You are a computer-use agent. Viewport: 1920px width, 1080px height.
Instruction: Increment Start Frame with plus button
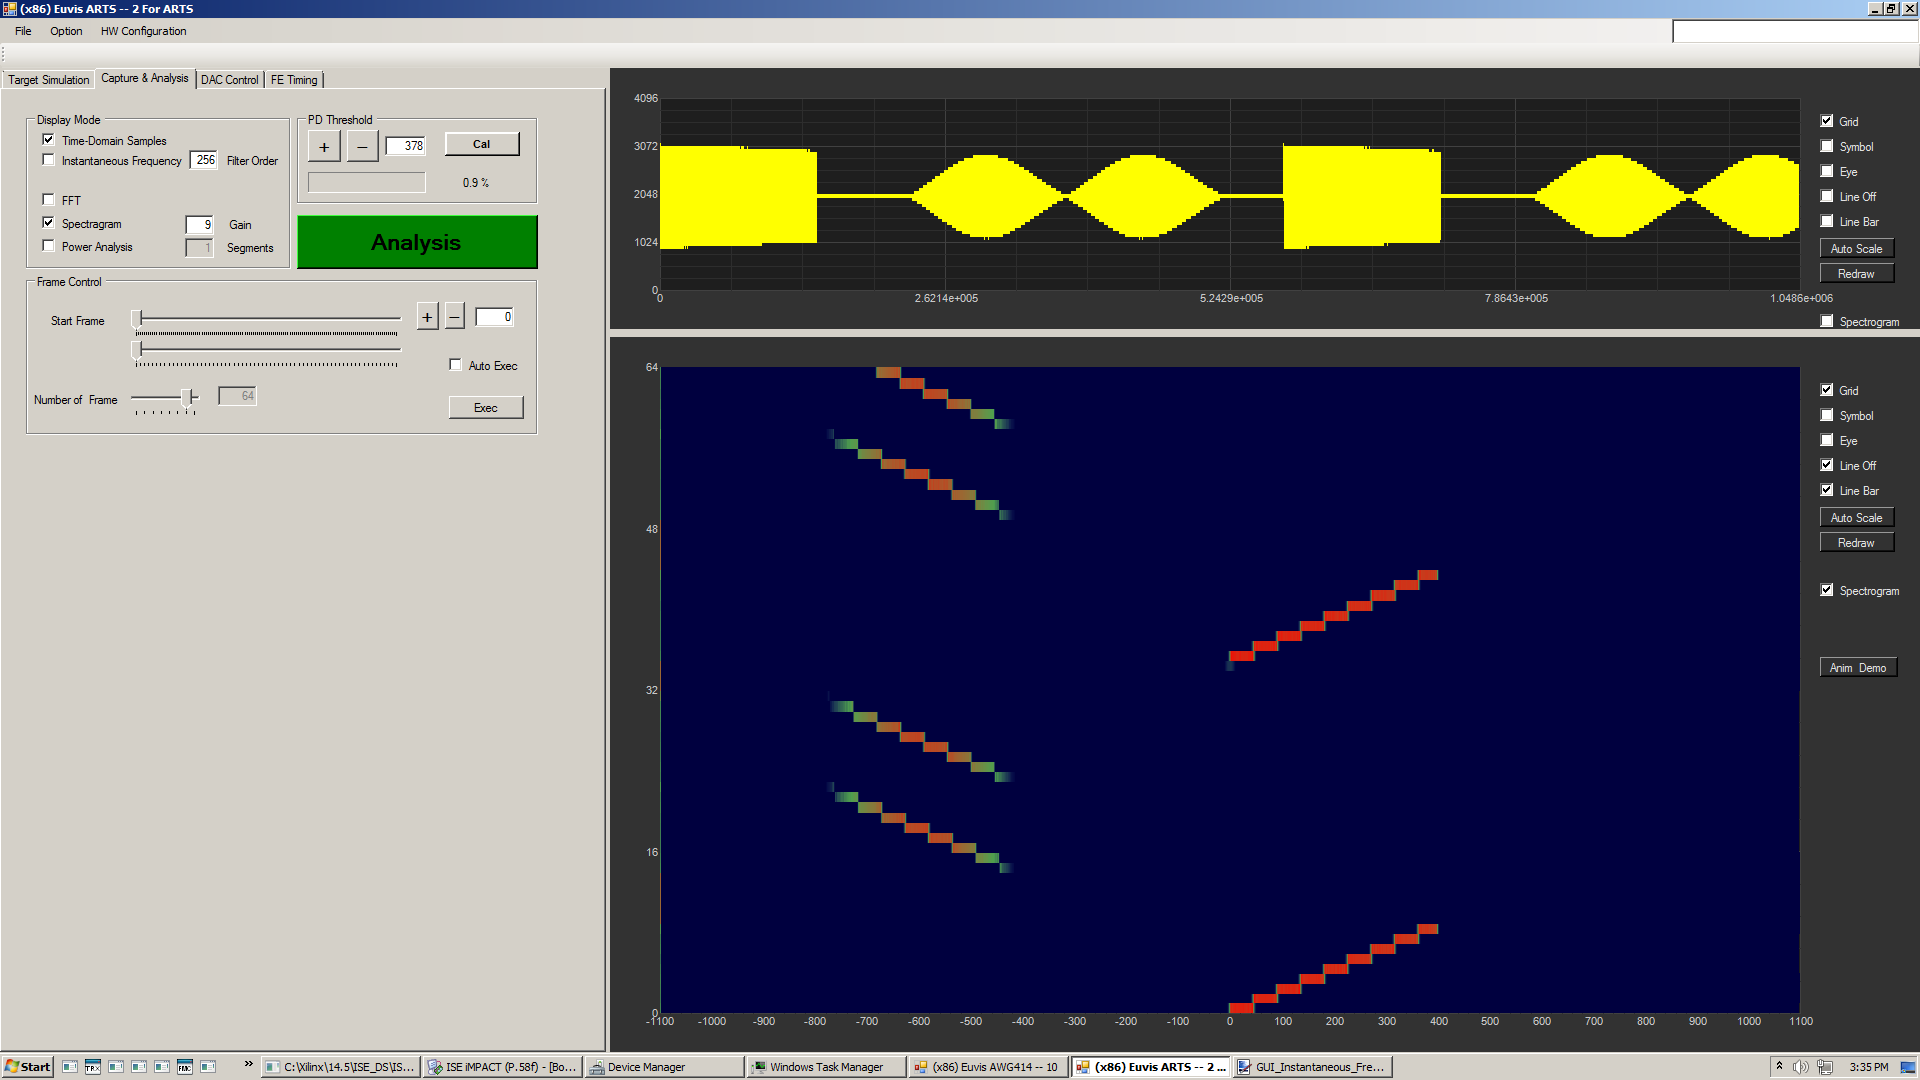(x=427, y=317)
